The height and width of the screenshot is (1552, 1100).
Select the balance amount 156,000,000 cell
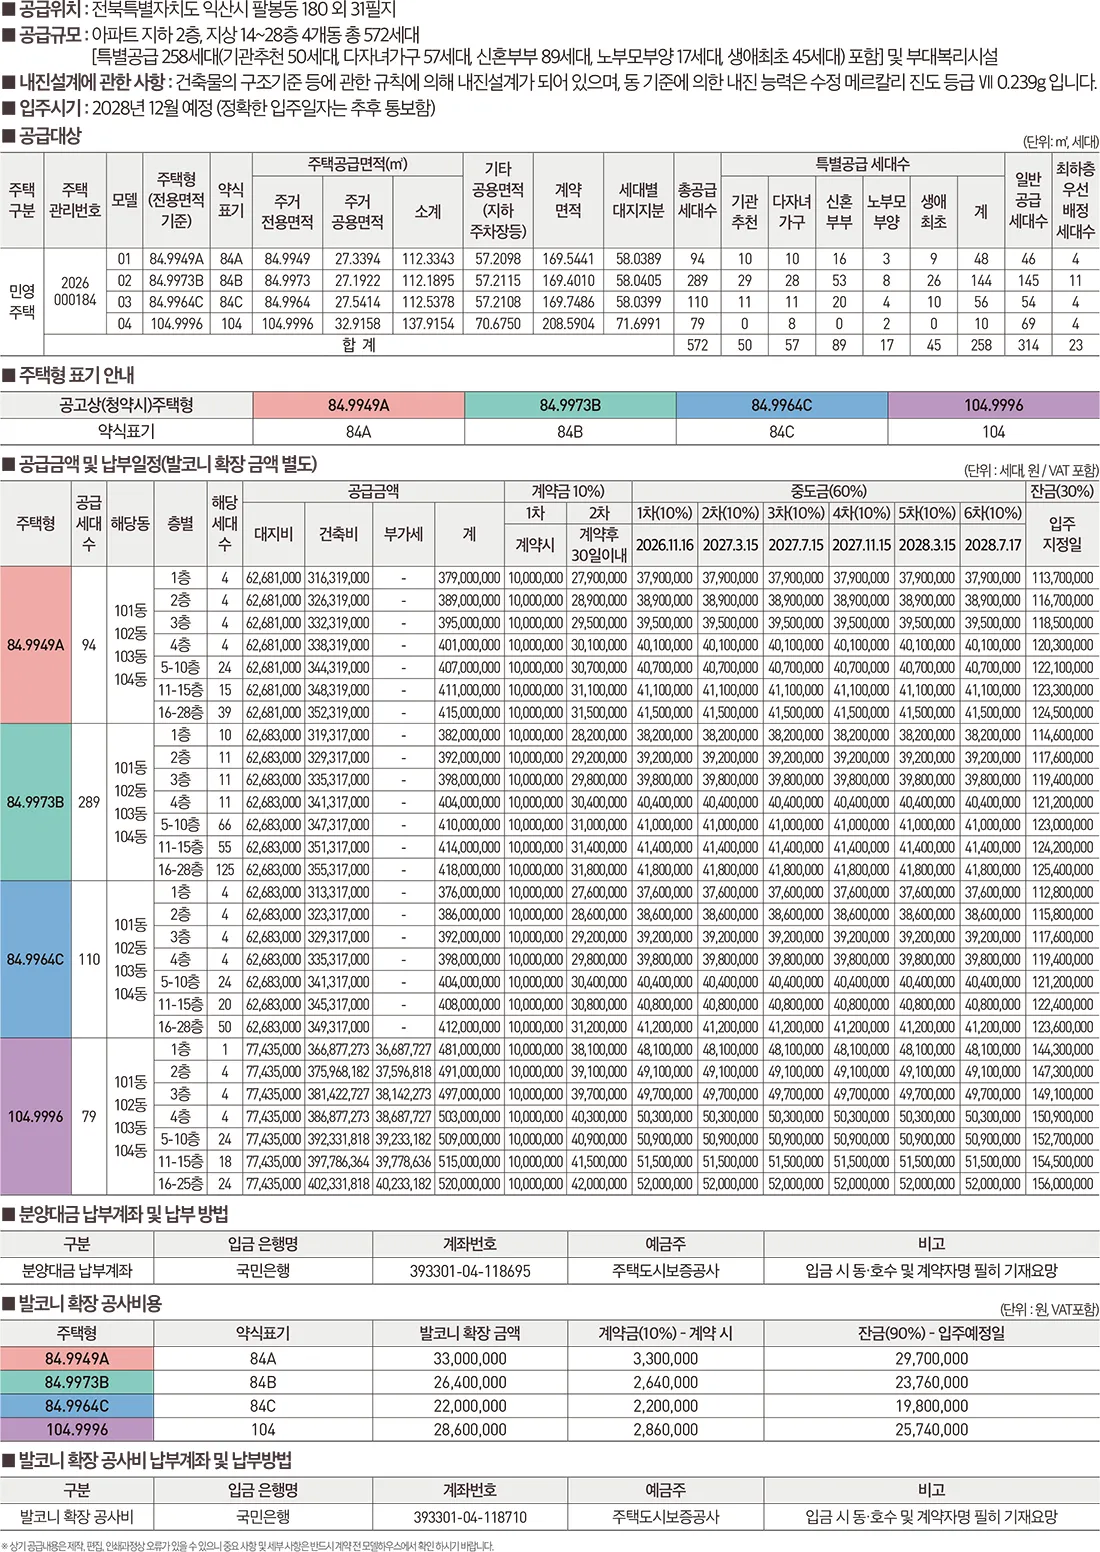1062,1184
